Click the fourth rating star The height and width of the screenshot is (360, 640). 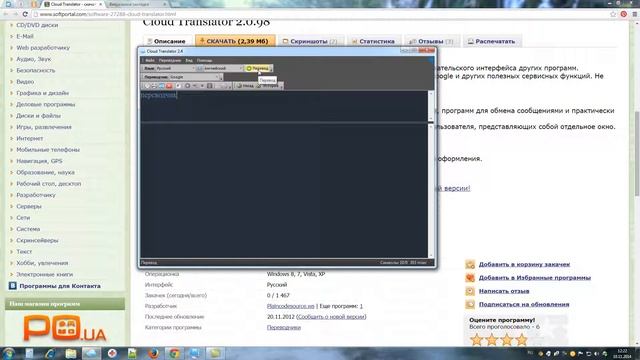coord(522,340)
